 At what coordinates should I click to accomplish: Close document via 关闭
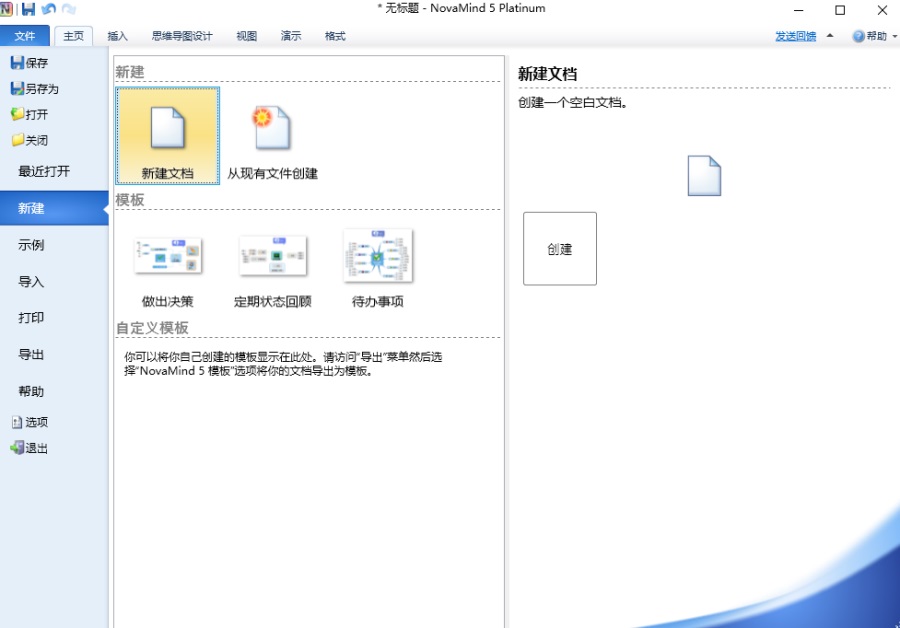[x=29, y=140]
